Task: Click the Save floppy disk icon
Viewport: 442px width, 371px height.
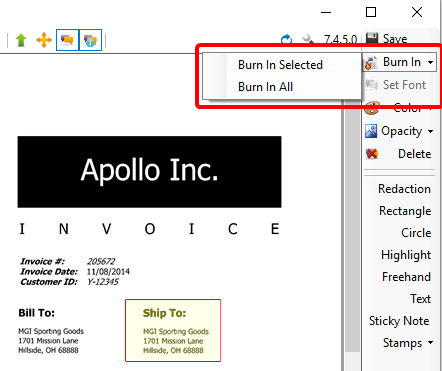Action: 372,38
